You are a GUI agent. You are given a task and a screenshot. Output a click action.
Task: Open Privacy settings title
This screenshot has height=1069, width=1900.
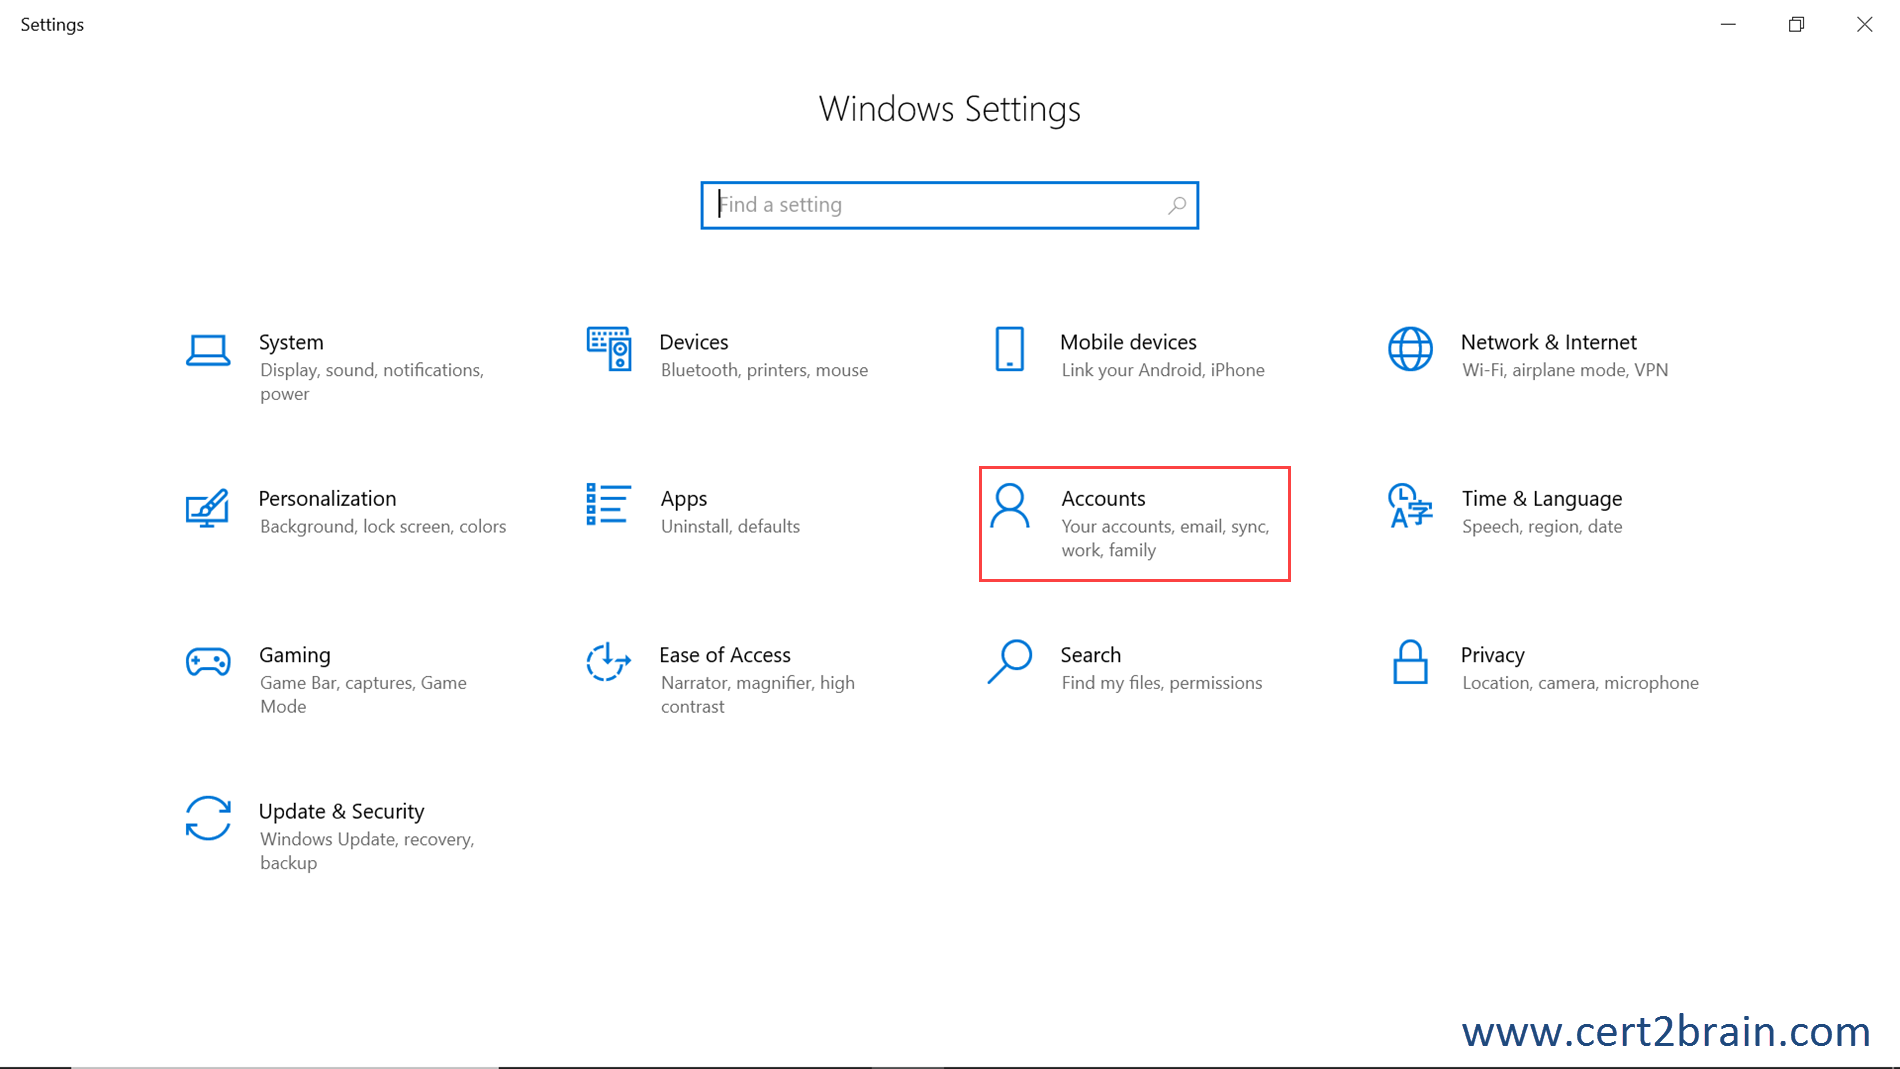[x=1492, y=655]
